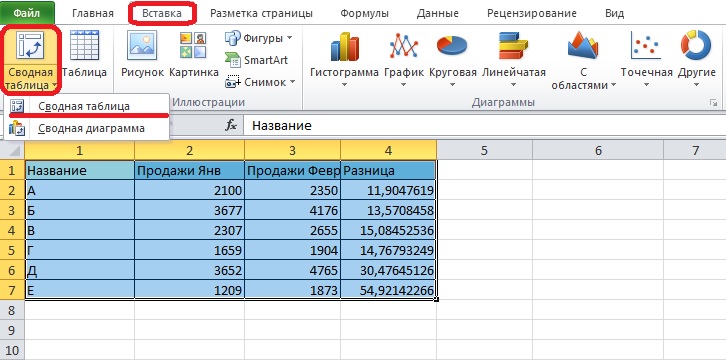Select the cell with value 1209
Image resolution: width=726 pixels, height=360 pixels.
[x=189, y=290]
